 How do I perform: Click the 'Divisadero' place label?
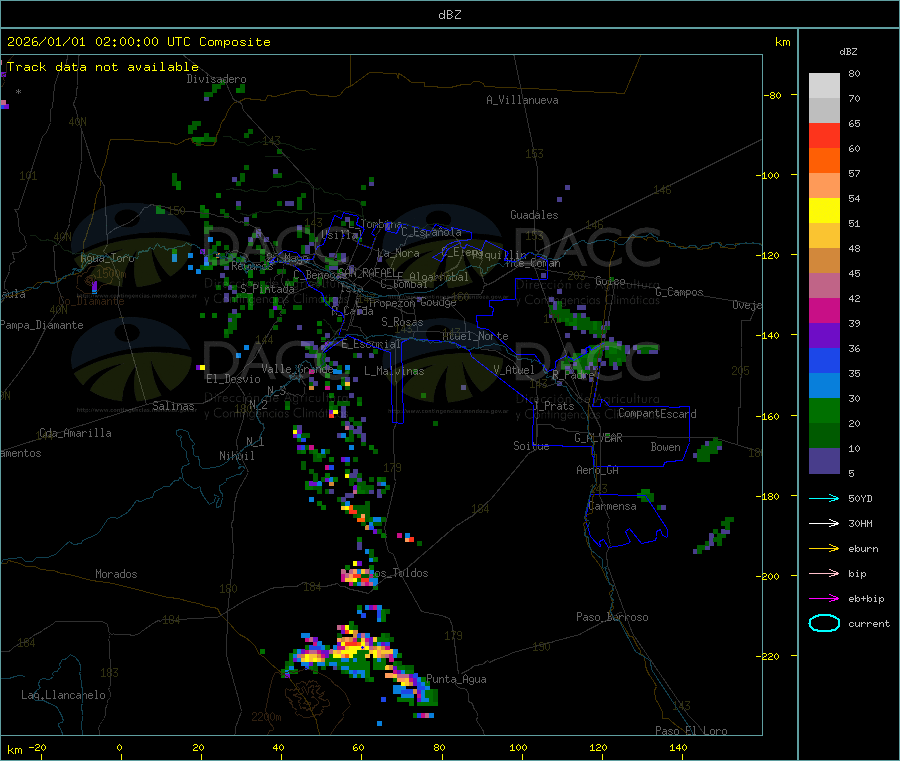click(216, 79)
